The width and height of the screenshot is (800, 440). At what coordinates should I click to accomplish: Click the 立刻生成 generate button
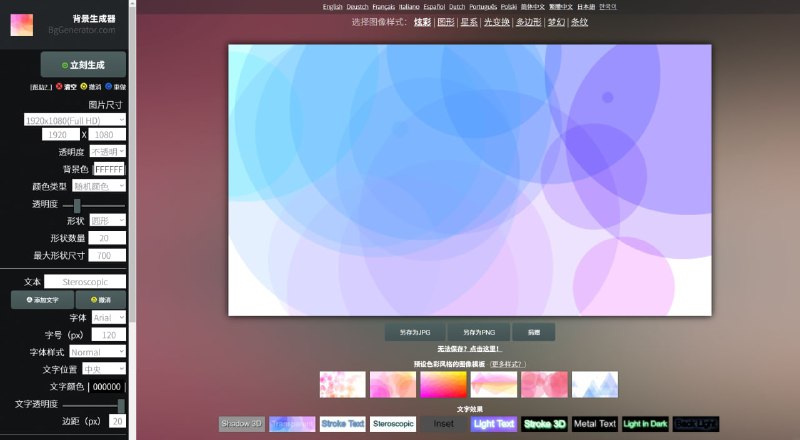click(83, 65)
